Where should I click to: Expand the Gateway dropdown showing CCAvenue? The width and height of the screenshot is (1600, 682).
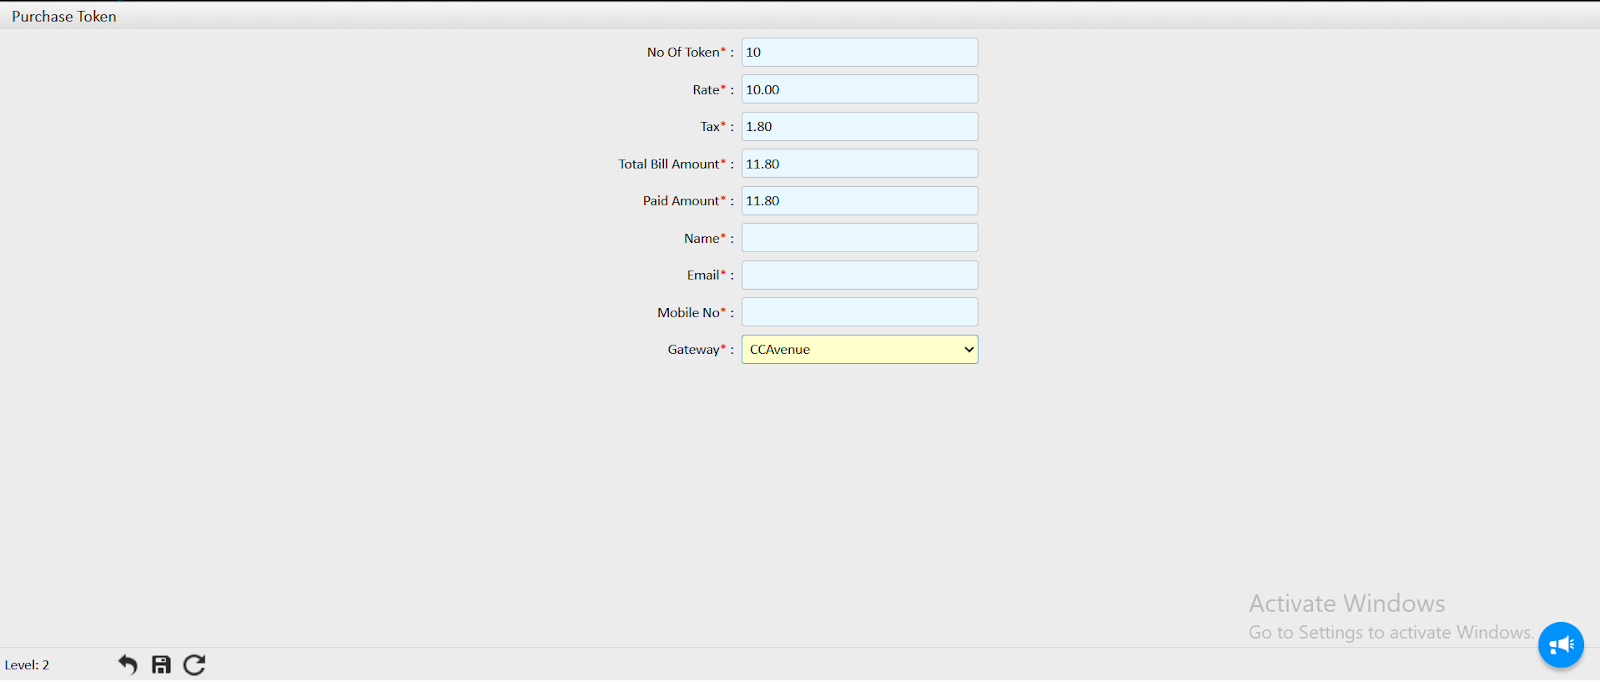(x=859, y=349)
